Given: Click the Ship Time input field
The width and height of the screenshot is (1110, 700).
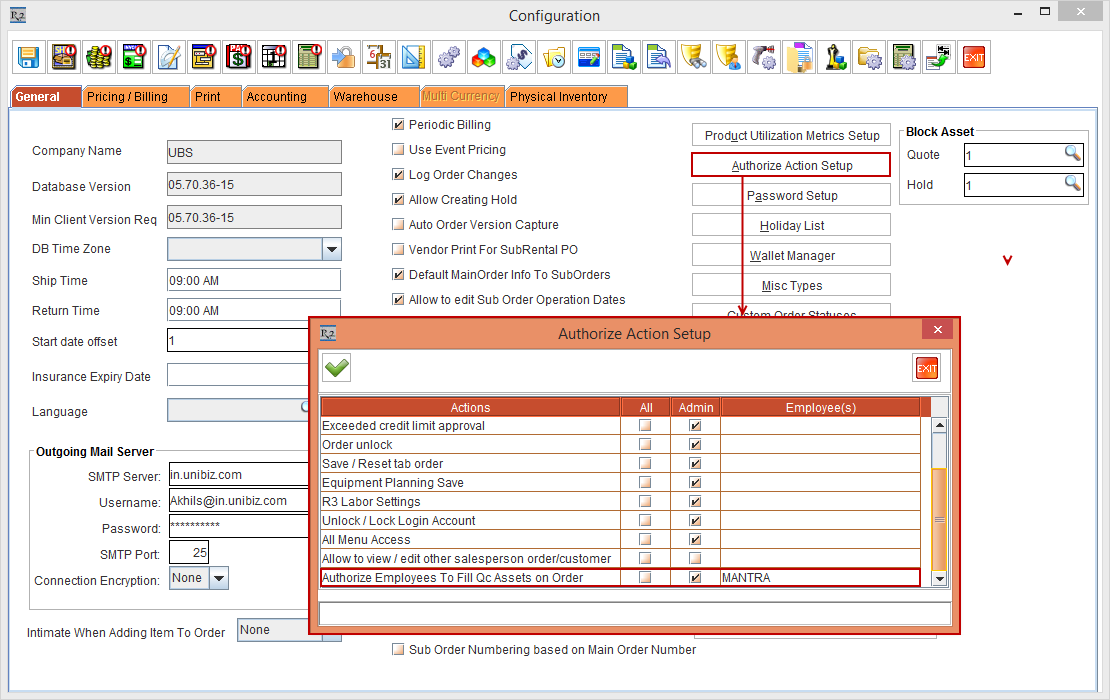Looking at the screenshot, I should pos(254,281).
